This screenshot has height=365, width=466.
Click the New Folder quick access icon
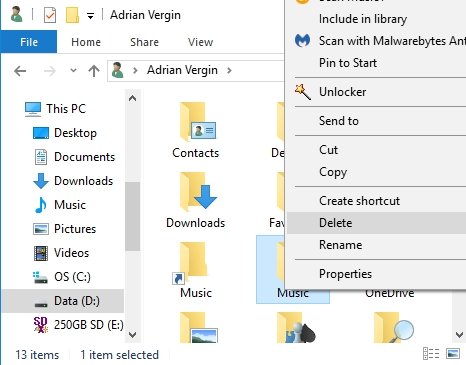pos(72,15)
